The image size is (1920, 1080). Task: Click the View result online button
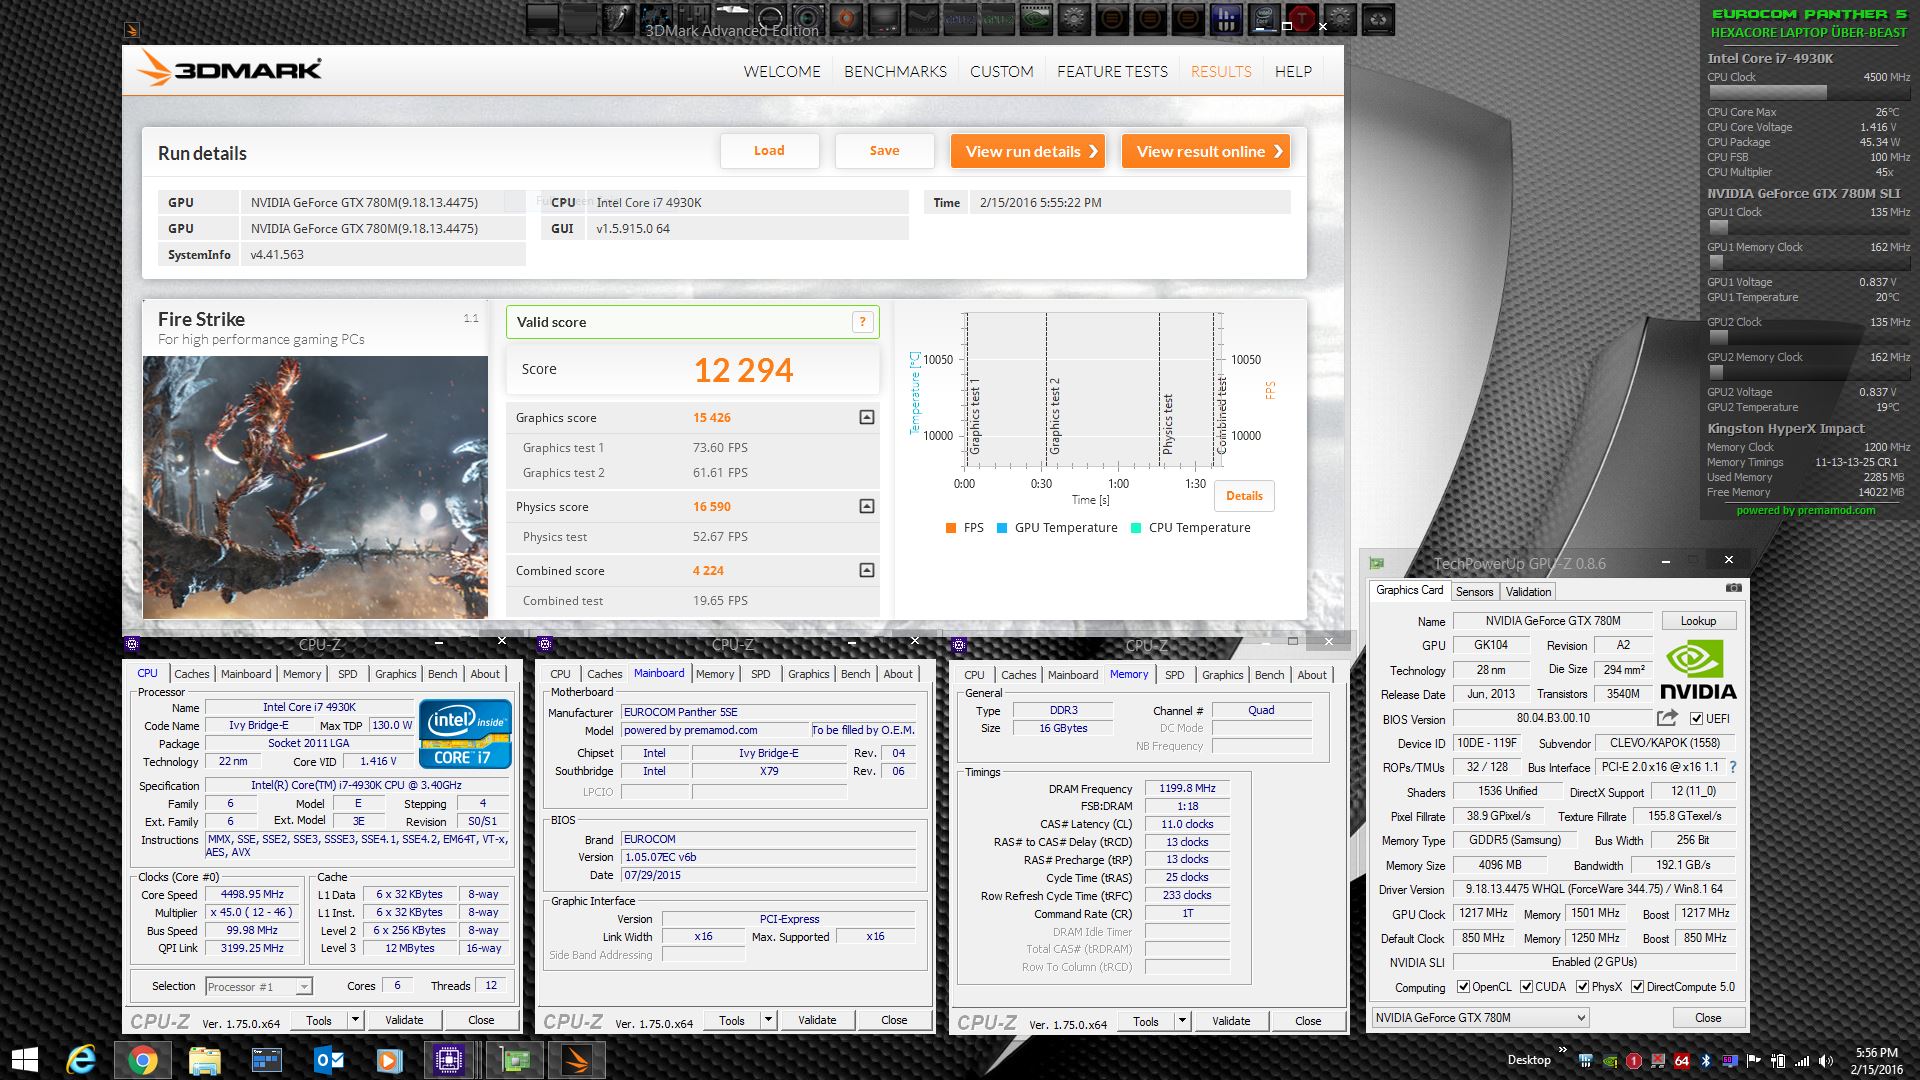coord(1205,152)
